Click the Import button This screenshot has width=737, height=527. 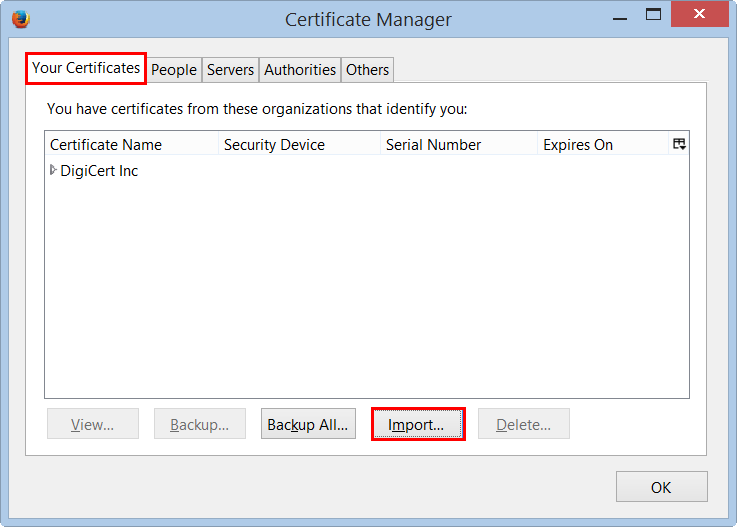pos(417,424)
